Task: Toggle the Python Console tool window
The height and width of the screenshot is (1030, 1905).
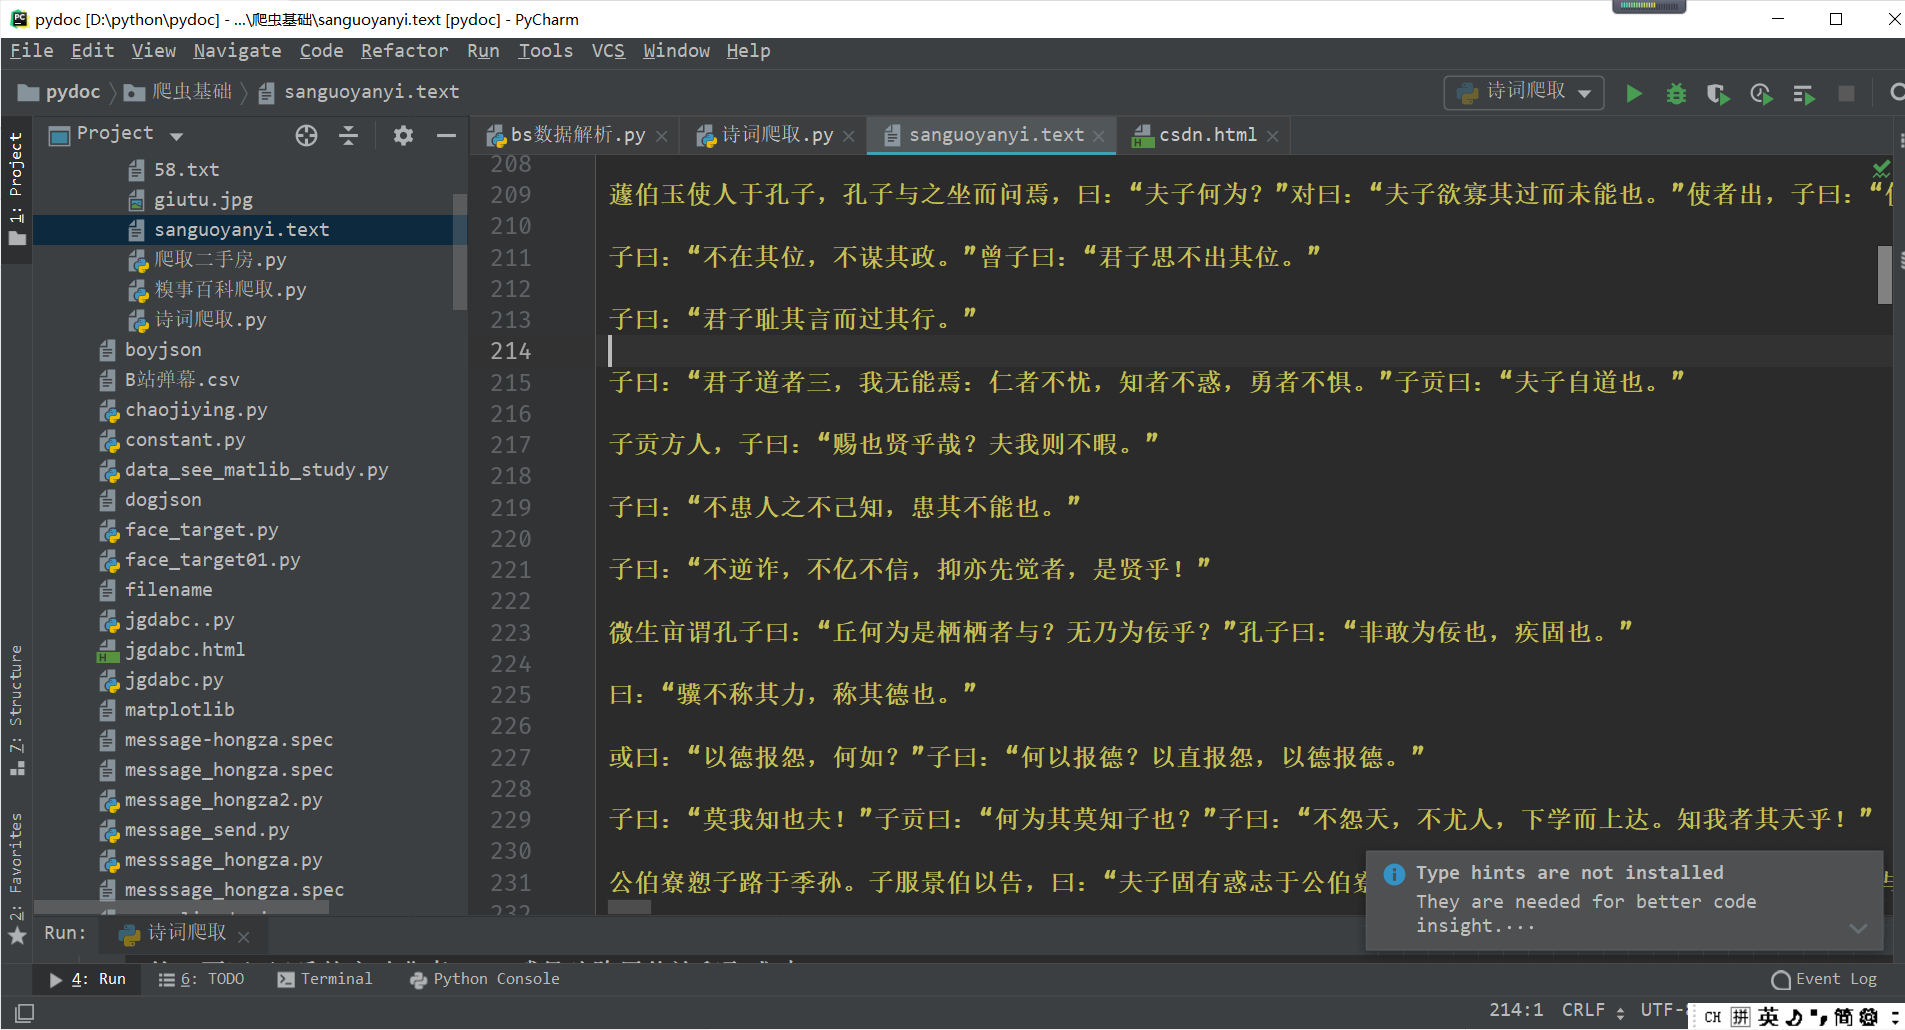Action: coord(484,979)
